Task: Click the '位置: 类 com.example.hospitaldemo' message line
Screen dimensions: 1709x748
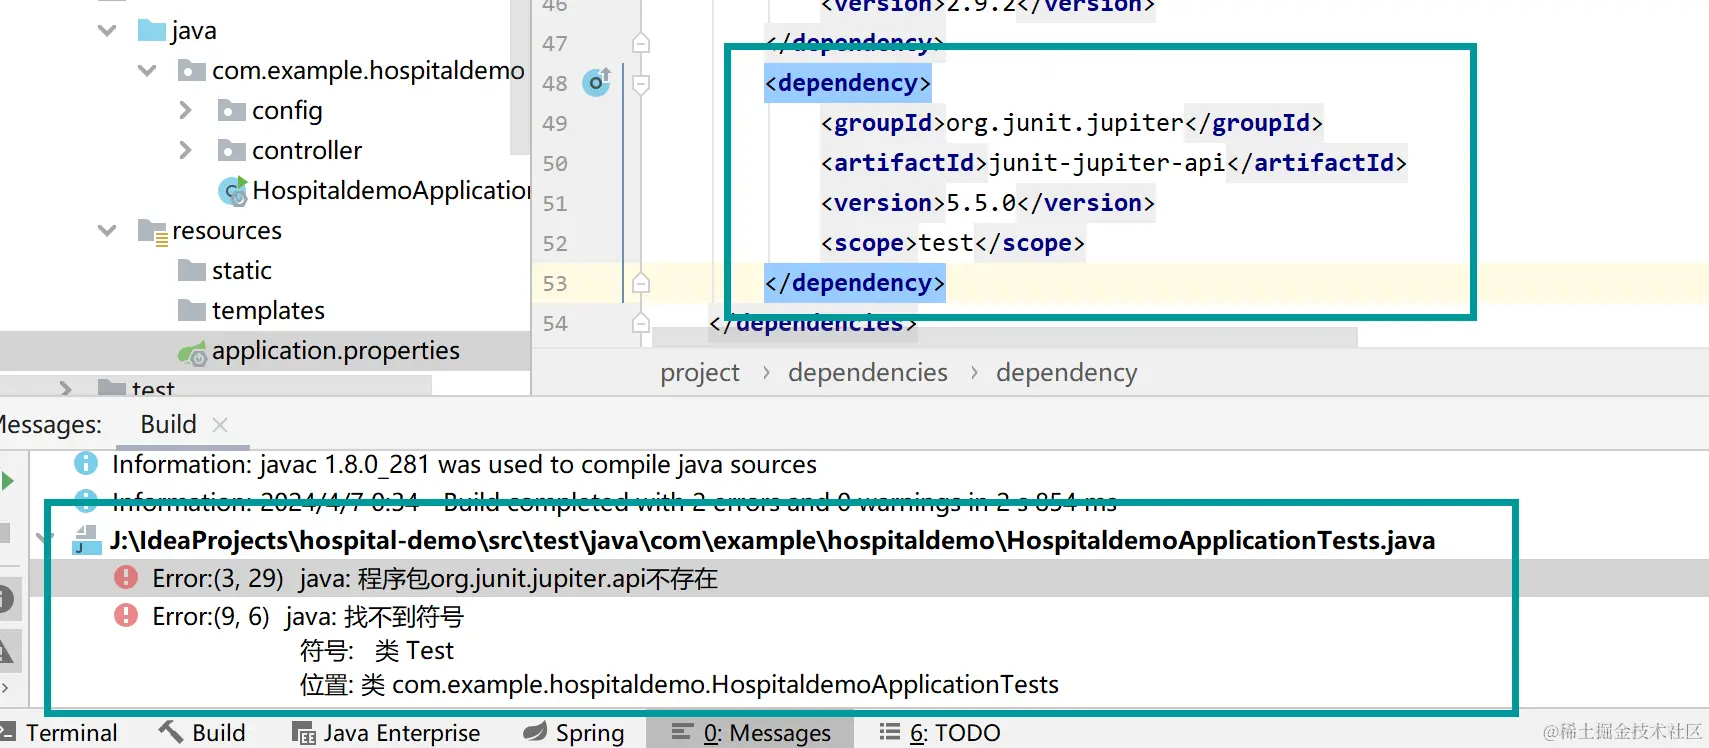Action: click(679, 685)
